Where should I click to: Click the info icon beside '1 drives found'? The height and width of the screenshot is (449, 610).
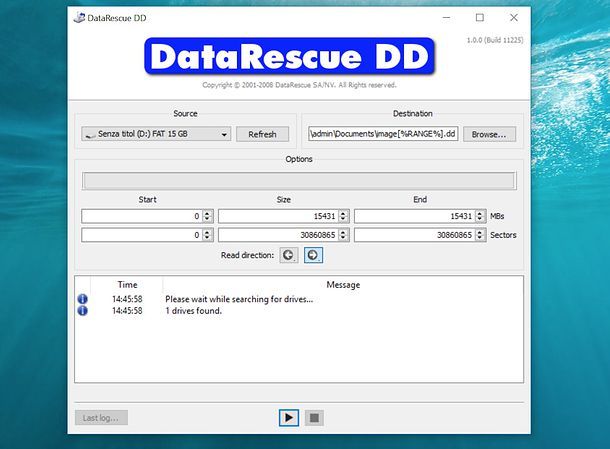point(82,310)
